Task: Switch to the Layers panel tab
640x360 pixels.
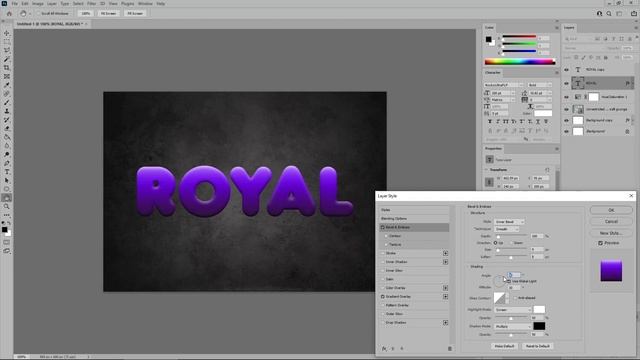Action: tap(569, 28)
